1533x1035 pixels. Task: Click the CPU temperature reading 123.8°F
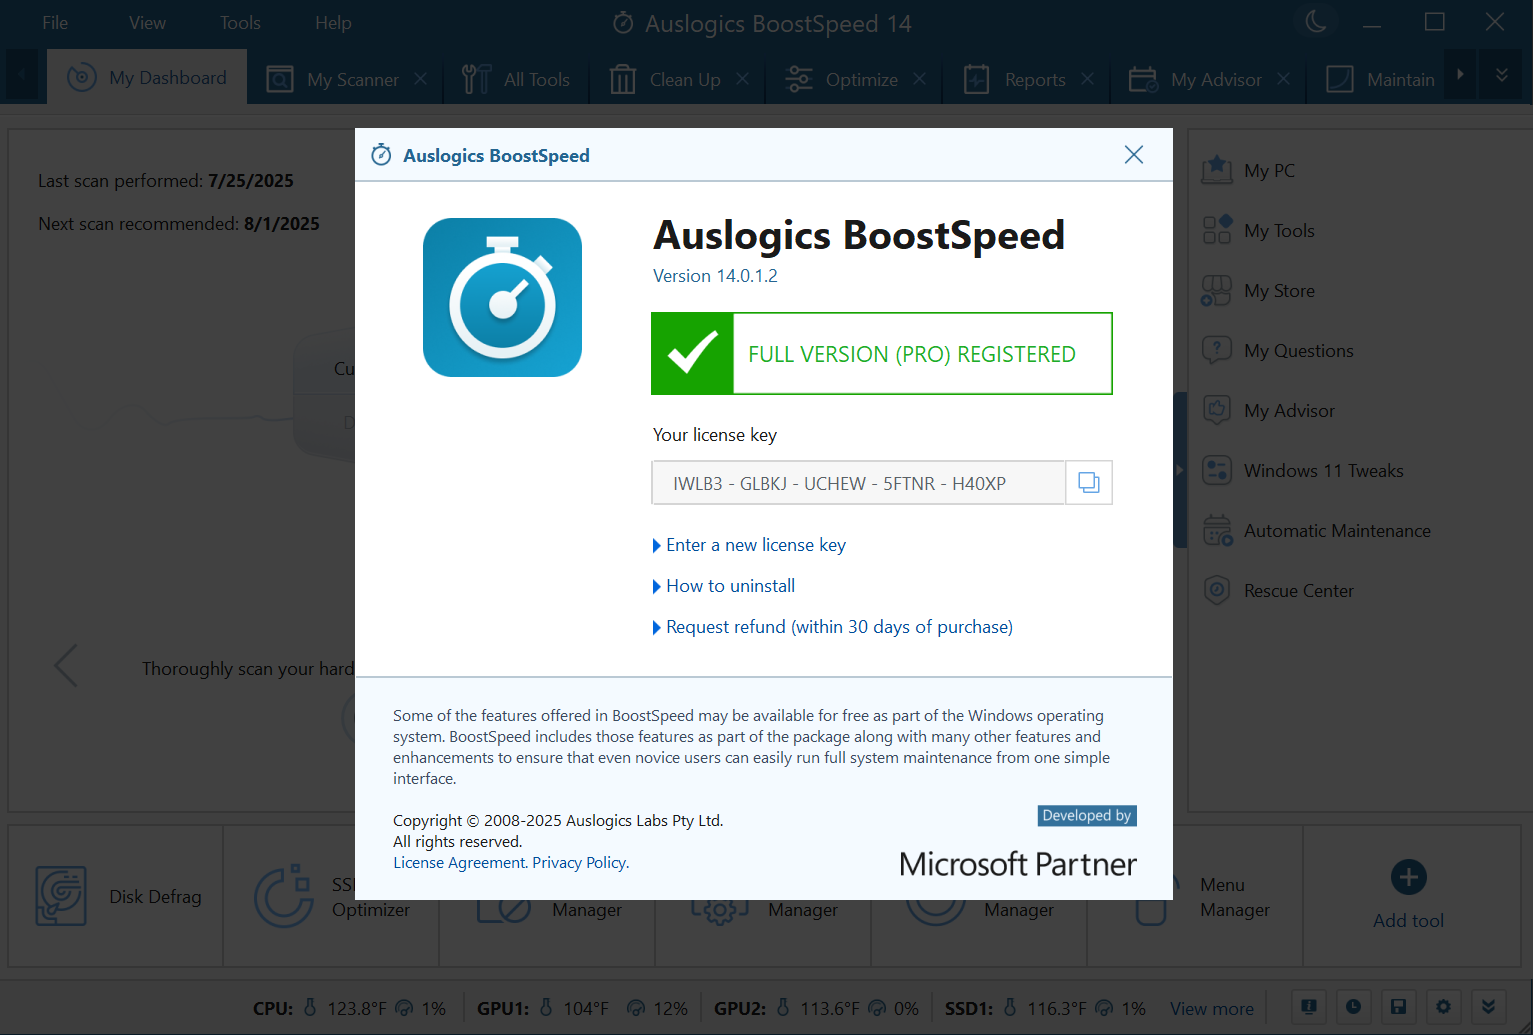357,1009
